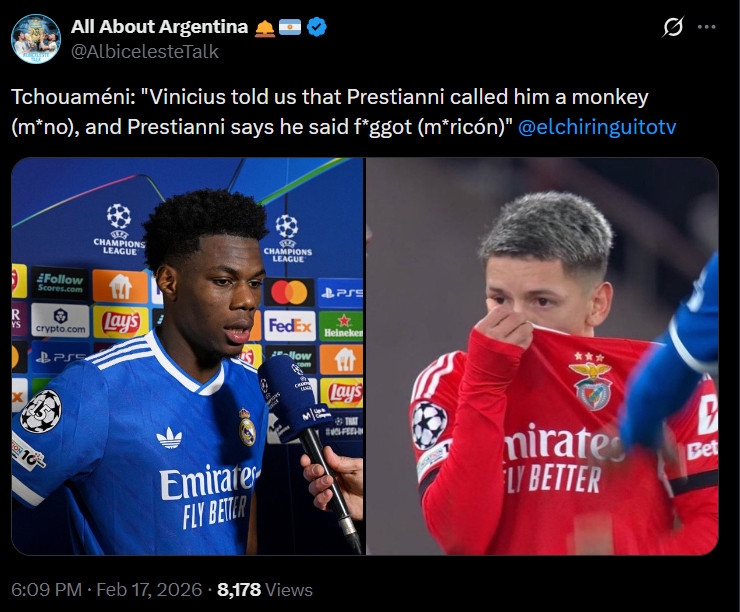This screenshot has height=612, width=740.
Task: Click the Heineken logo on sponsor board
Action: [342, 326]
